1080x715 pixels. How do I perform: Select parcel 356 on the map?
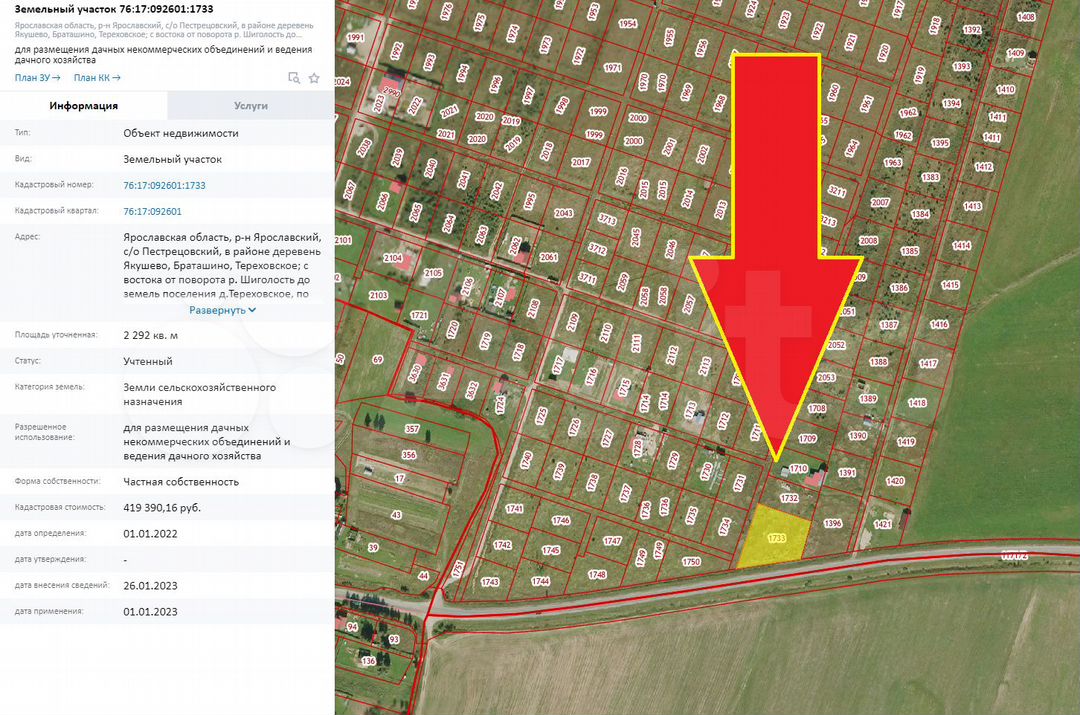[x=408, y=455]
